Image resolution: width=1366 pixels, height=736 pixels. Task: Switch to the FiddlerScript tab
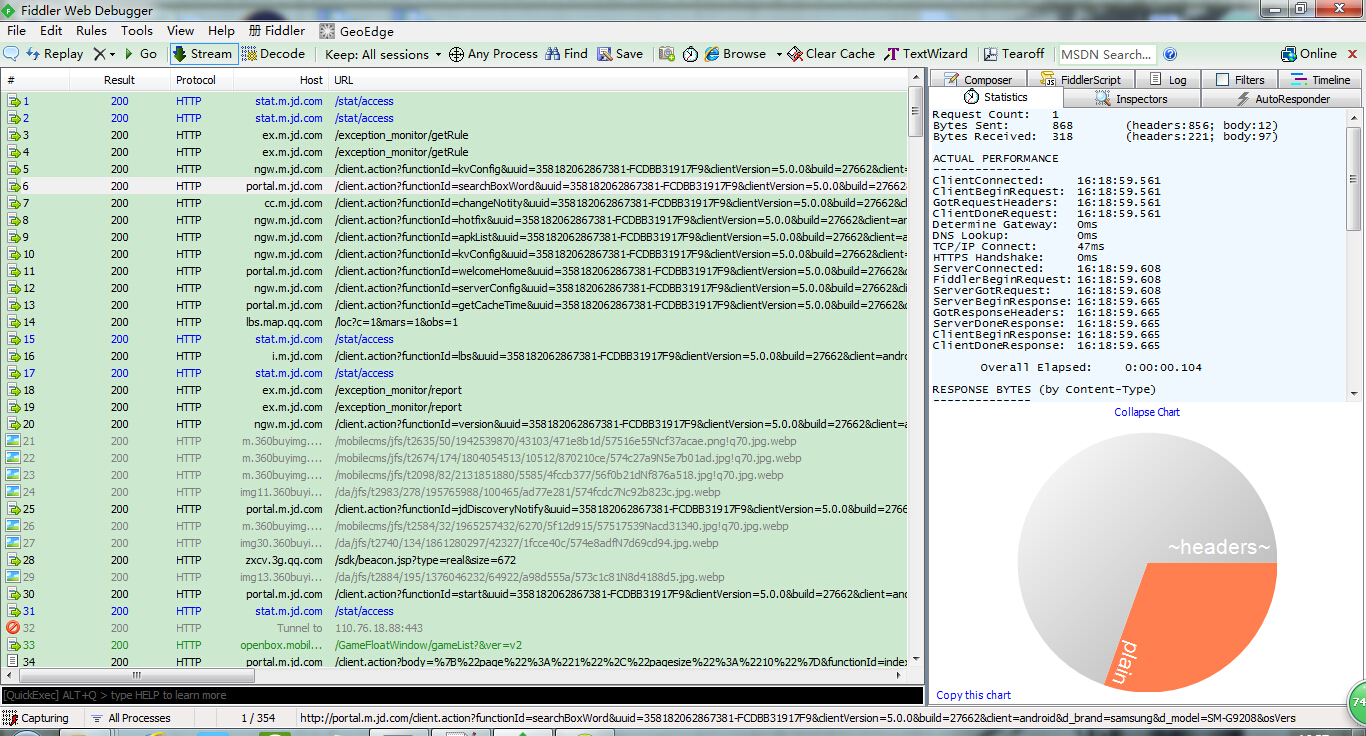click(x=1080, y=80)
